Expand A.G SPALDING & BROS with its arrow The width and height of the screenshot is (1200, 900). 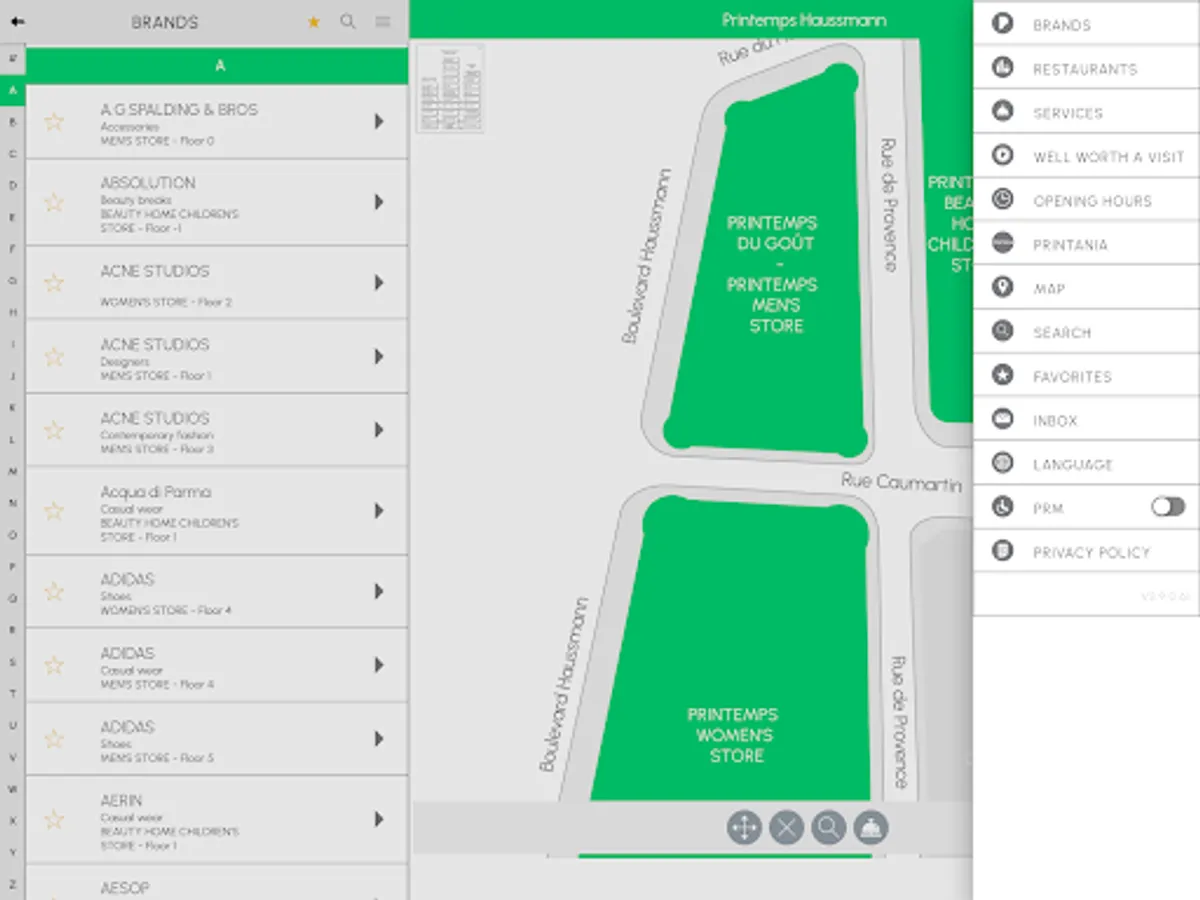click(x=379, y=122)
